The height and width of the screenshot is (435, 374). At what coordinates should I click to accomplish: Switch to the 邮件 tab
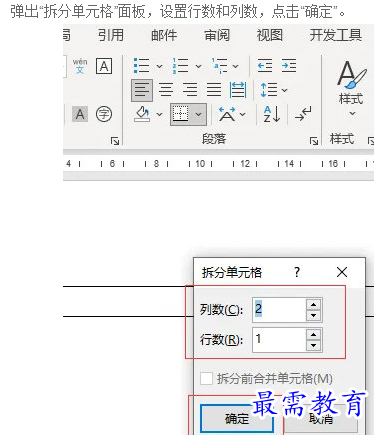[164, 35]
